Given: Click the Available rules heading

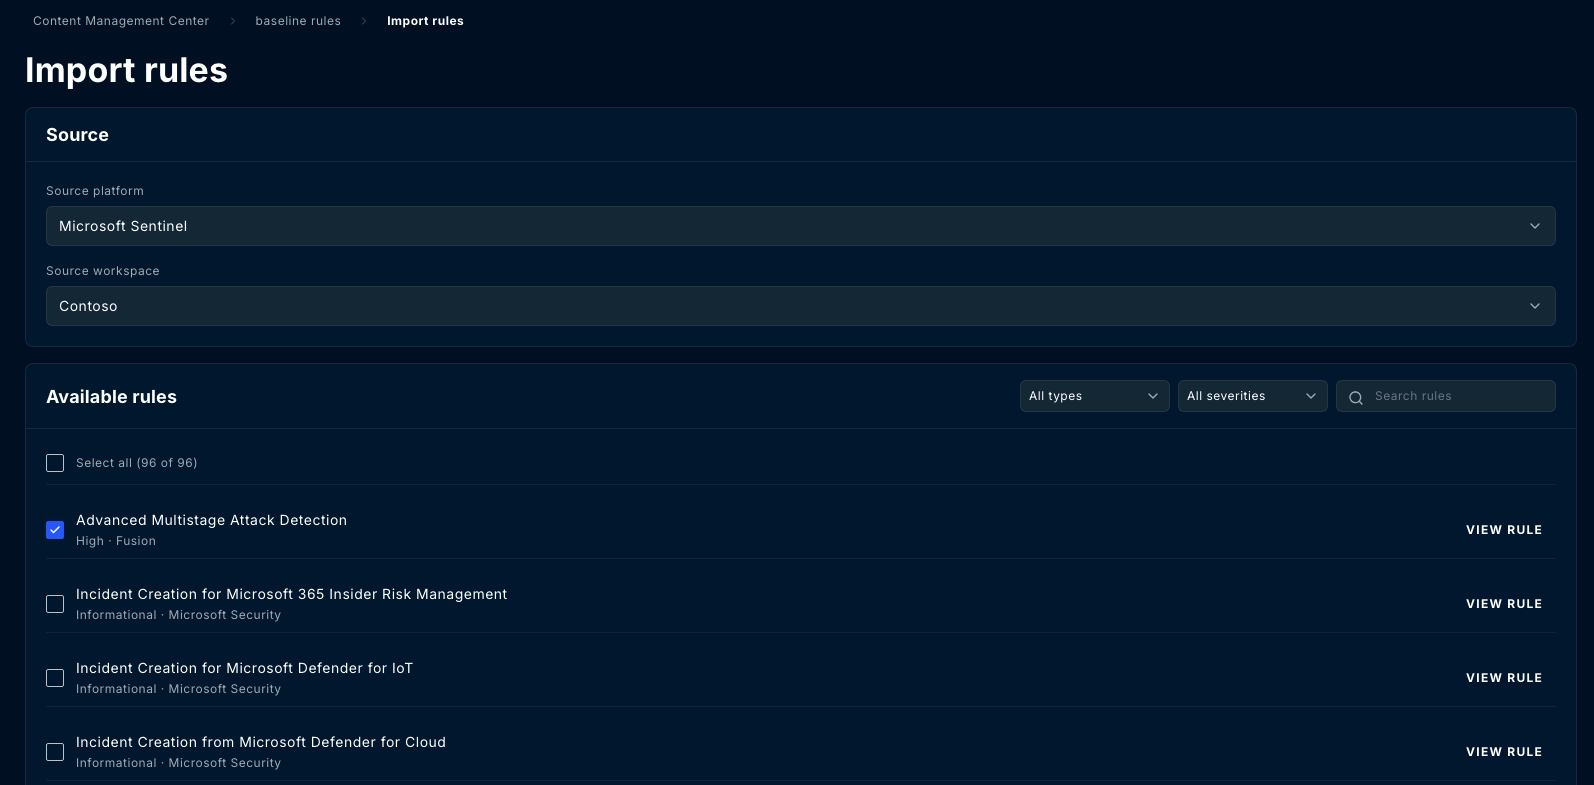Looking at the screenshot, I should pos(111,397).
